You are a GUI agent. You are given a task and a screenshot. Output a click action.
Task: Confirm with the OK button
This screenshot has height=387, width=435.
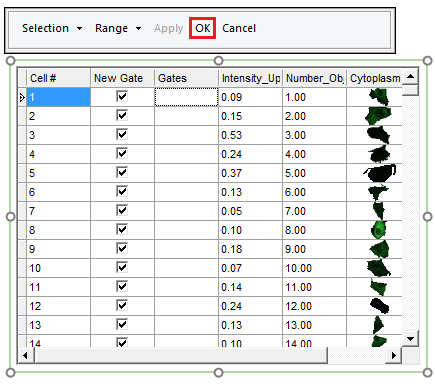point(202,28)
